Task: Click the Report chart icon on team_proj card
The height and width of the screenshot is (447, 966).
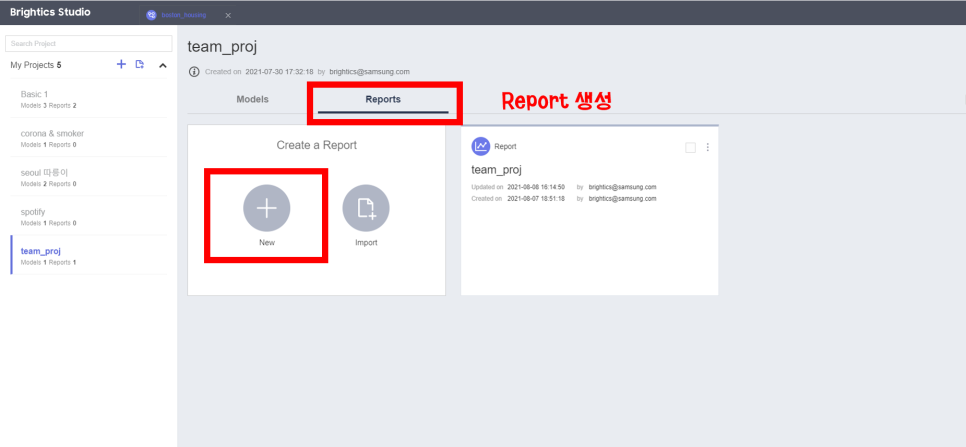Action: [481, 147]
